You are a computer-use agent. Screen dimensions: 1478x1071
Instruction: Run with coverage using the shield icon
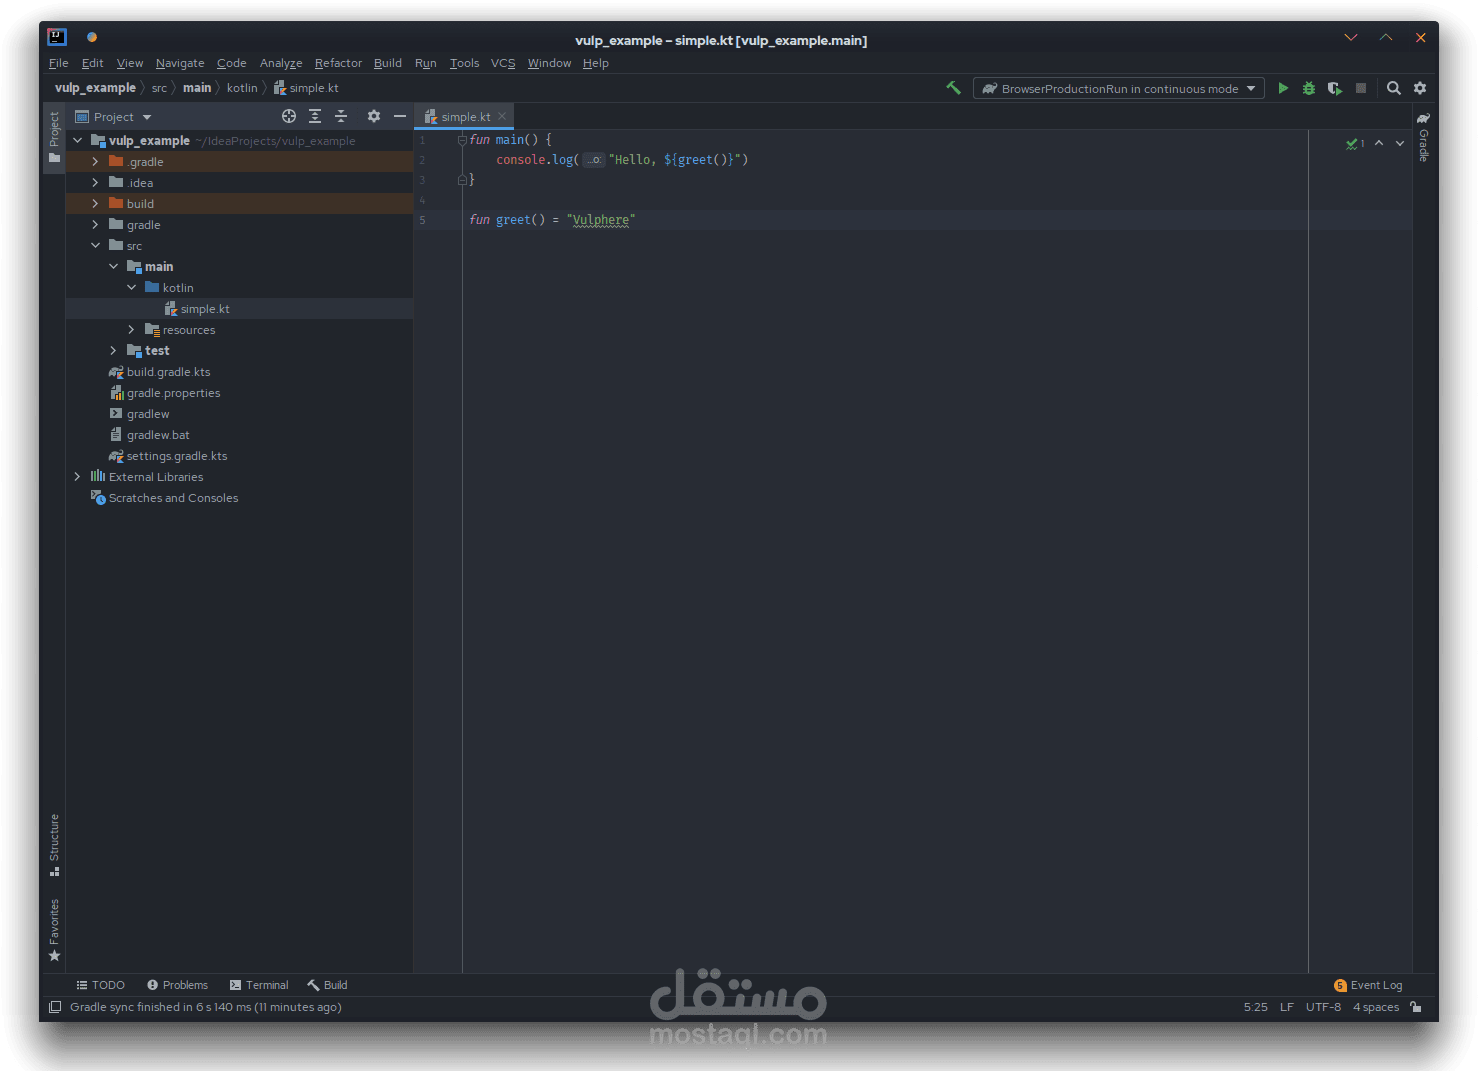click(x=1335, y=88)
